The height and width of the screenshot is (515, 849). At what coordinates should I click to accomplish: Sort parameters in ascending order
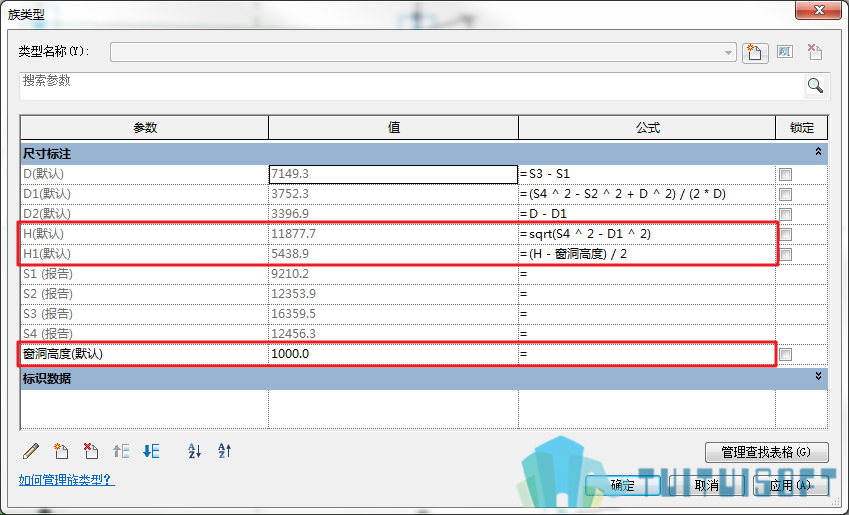pyautogui.click(x=194, y=451)
